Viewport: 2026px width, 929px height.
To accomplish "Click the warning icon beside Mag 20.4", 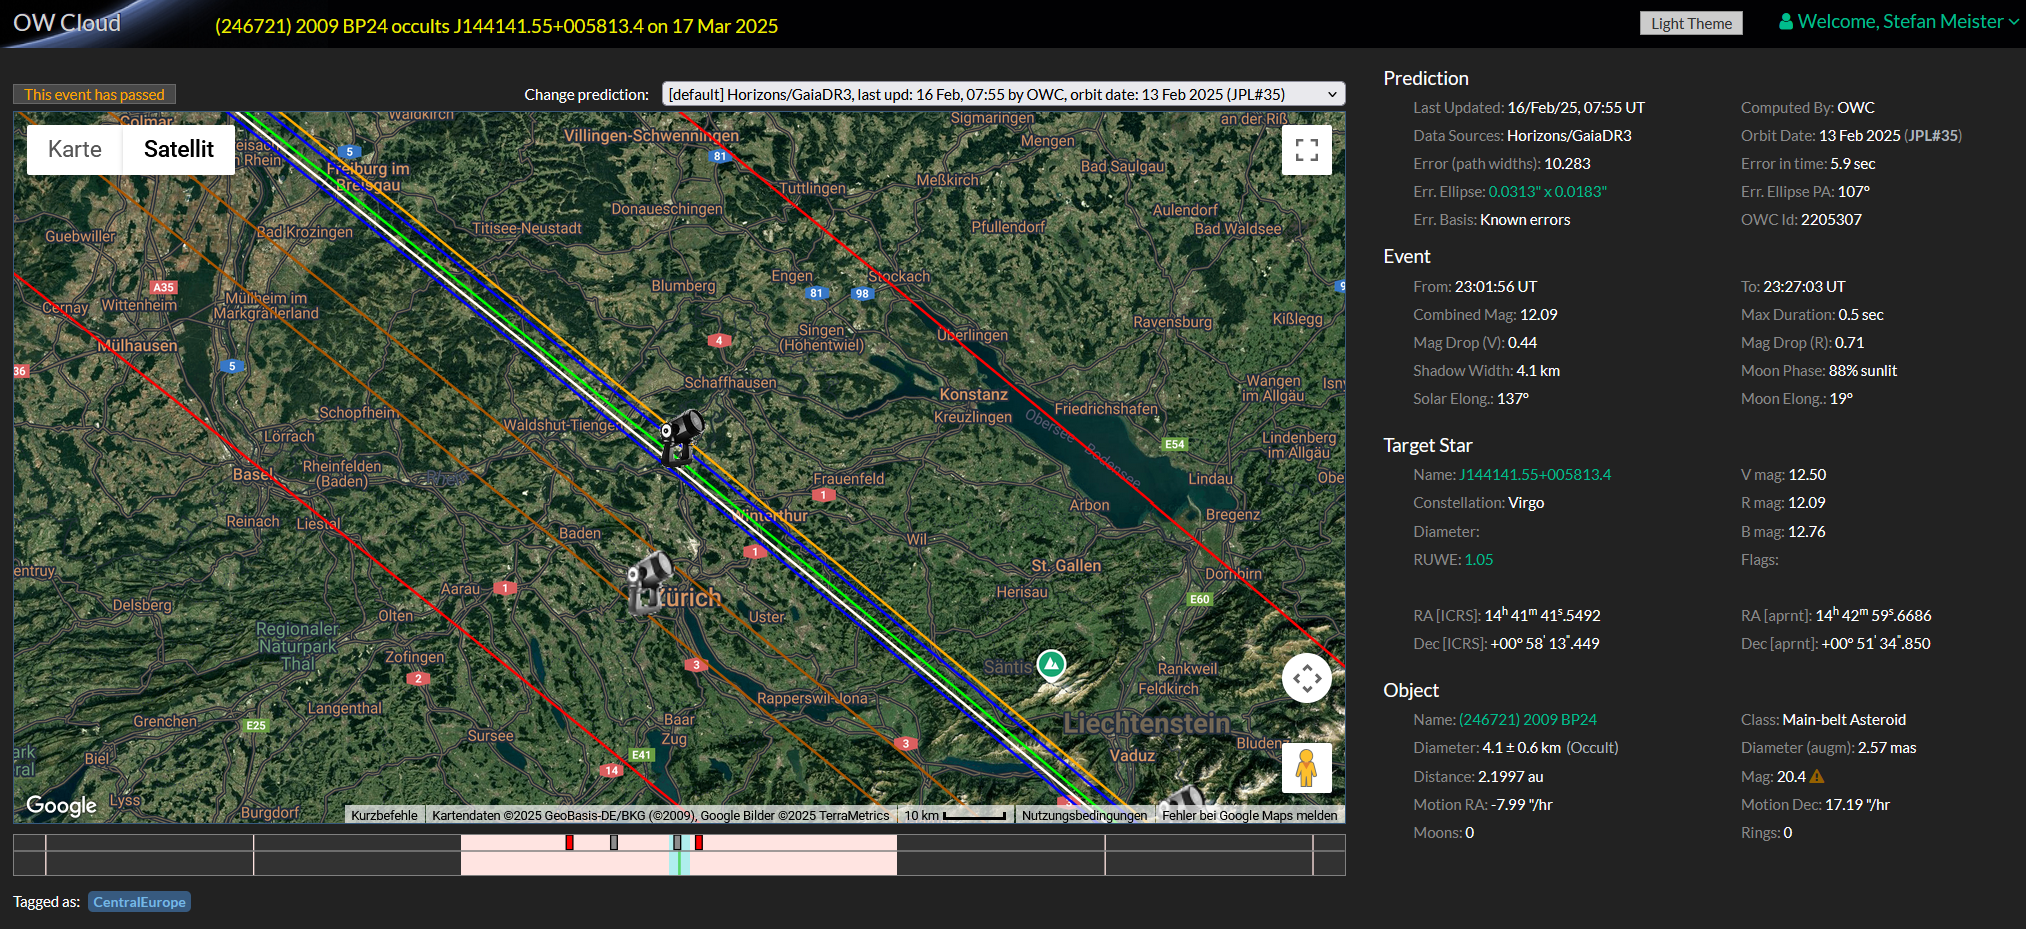I will (1817, 777).
